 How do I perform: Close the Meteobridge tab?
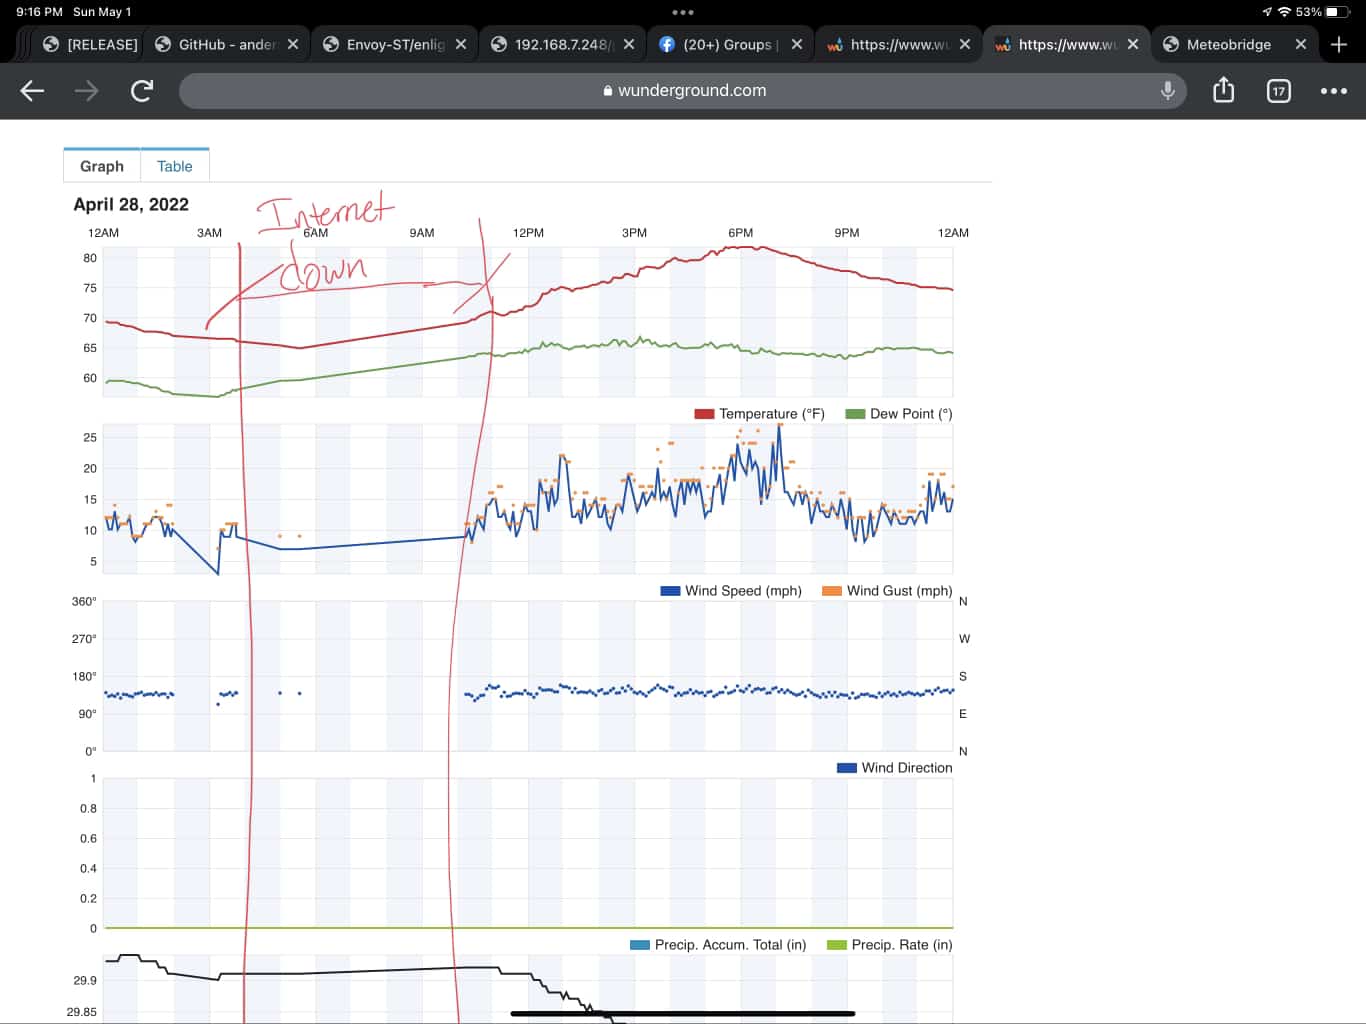click(x=1300, y=44)
